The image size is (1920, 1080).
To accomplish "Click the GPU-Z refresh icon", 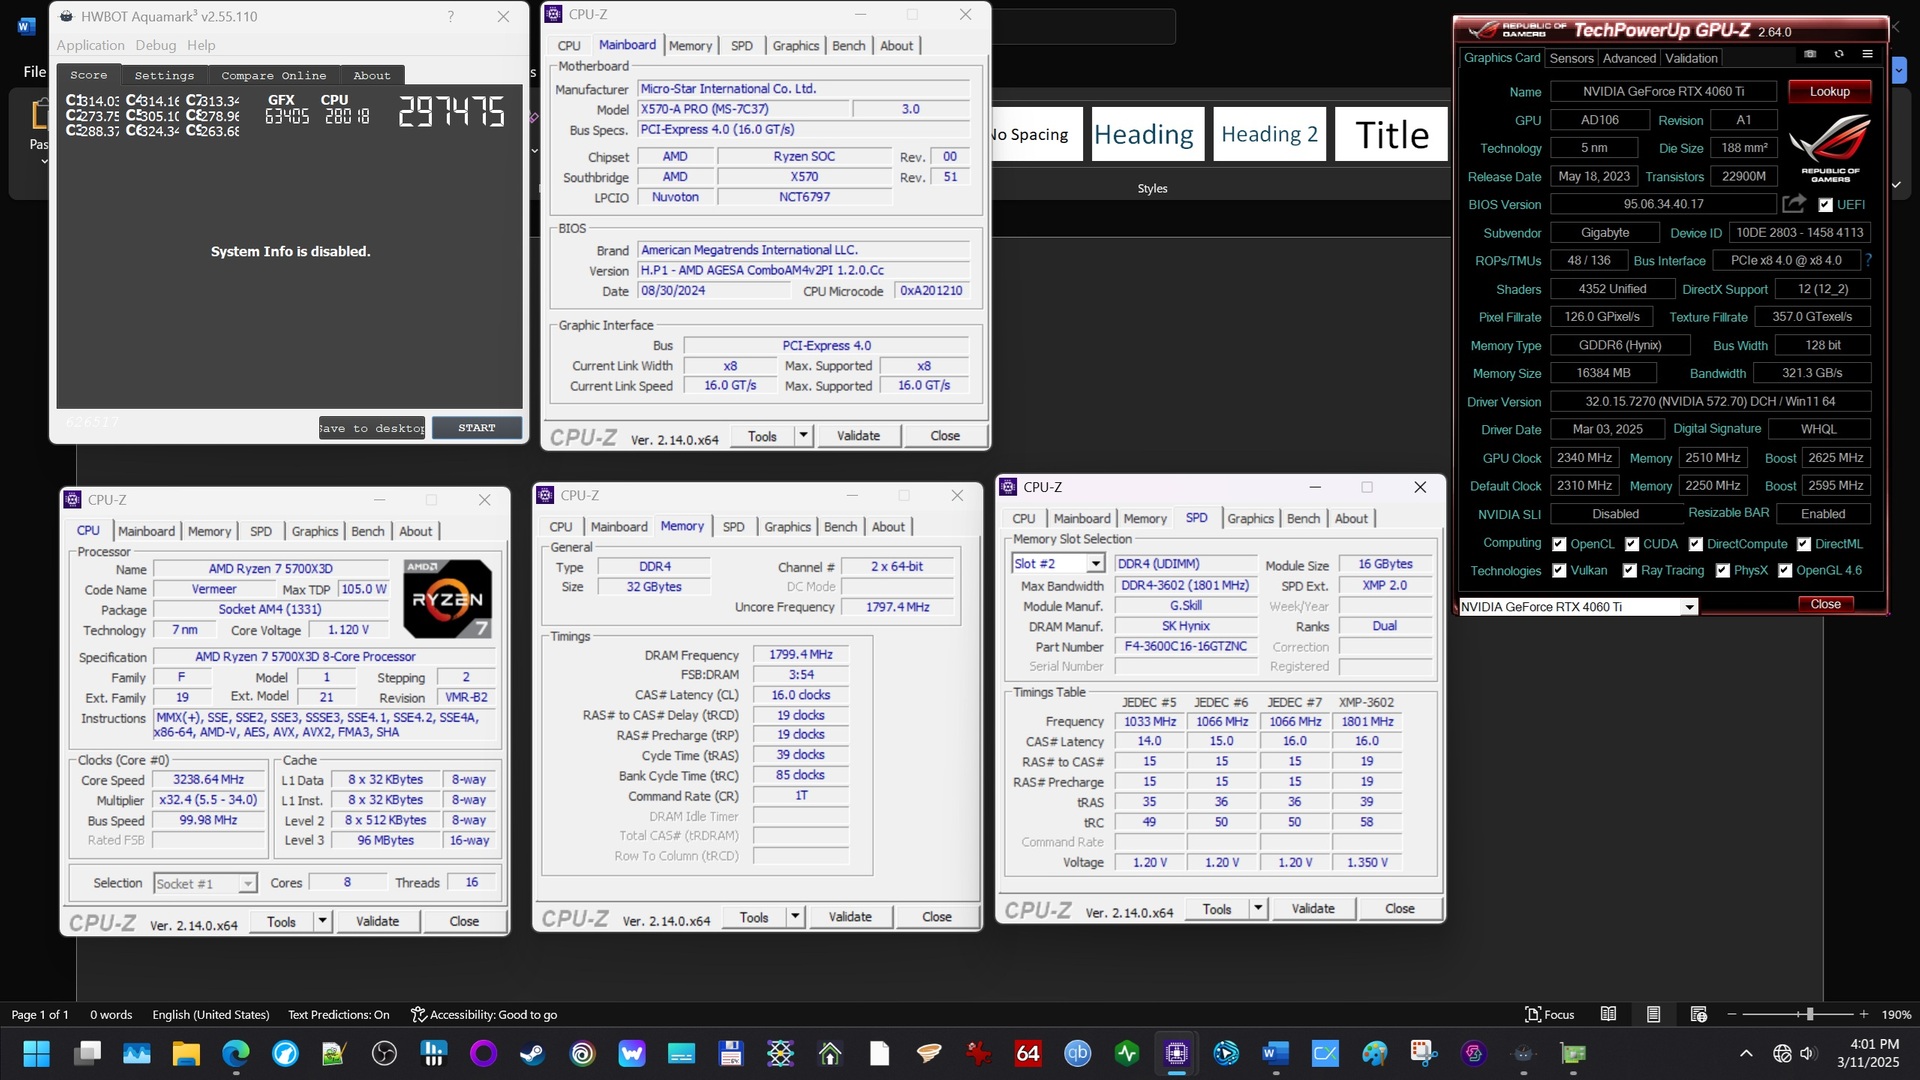I will coord(1839,54).
